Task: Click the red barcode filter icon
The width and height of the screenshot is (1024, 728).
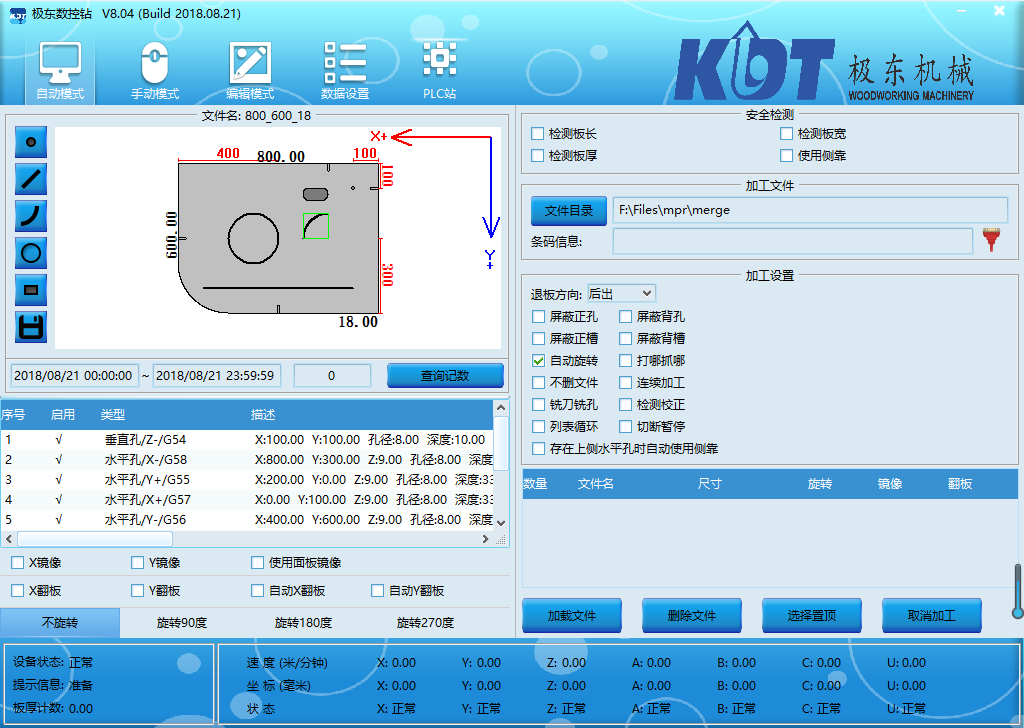Action: coord(991,240)
